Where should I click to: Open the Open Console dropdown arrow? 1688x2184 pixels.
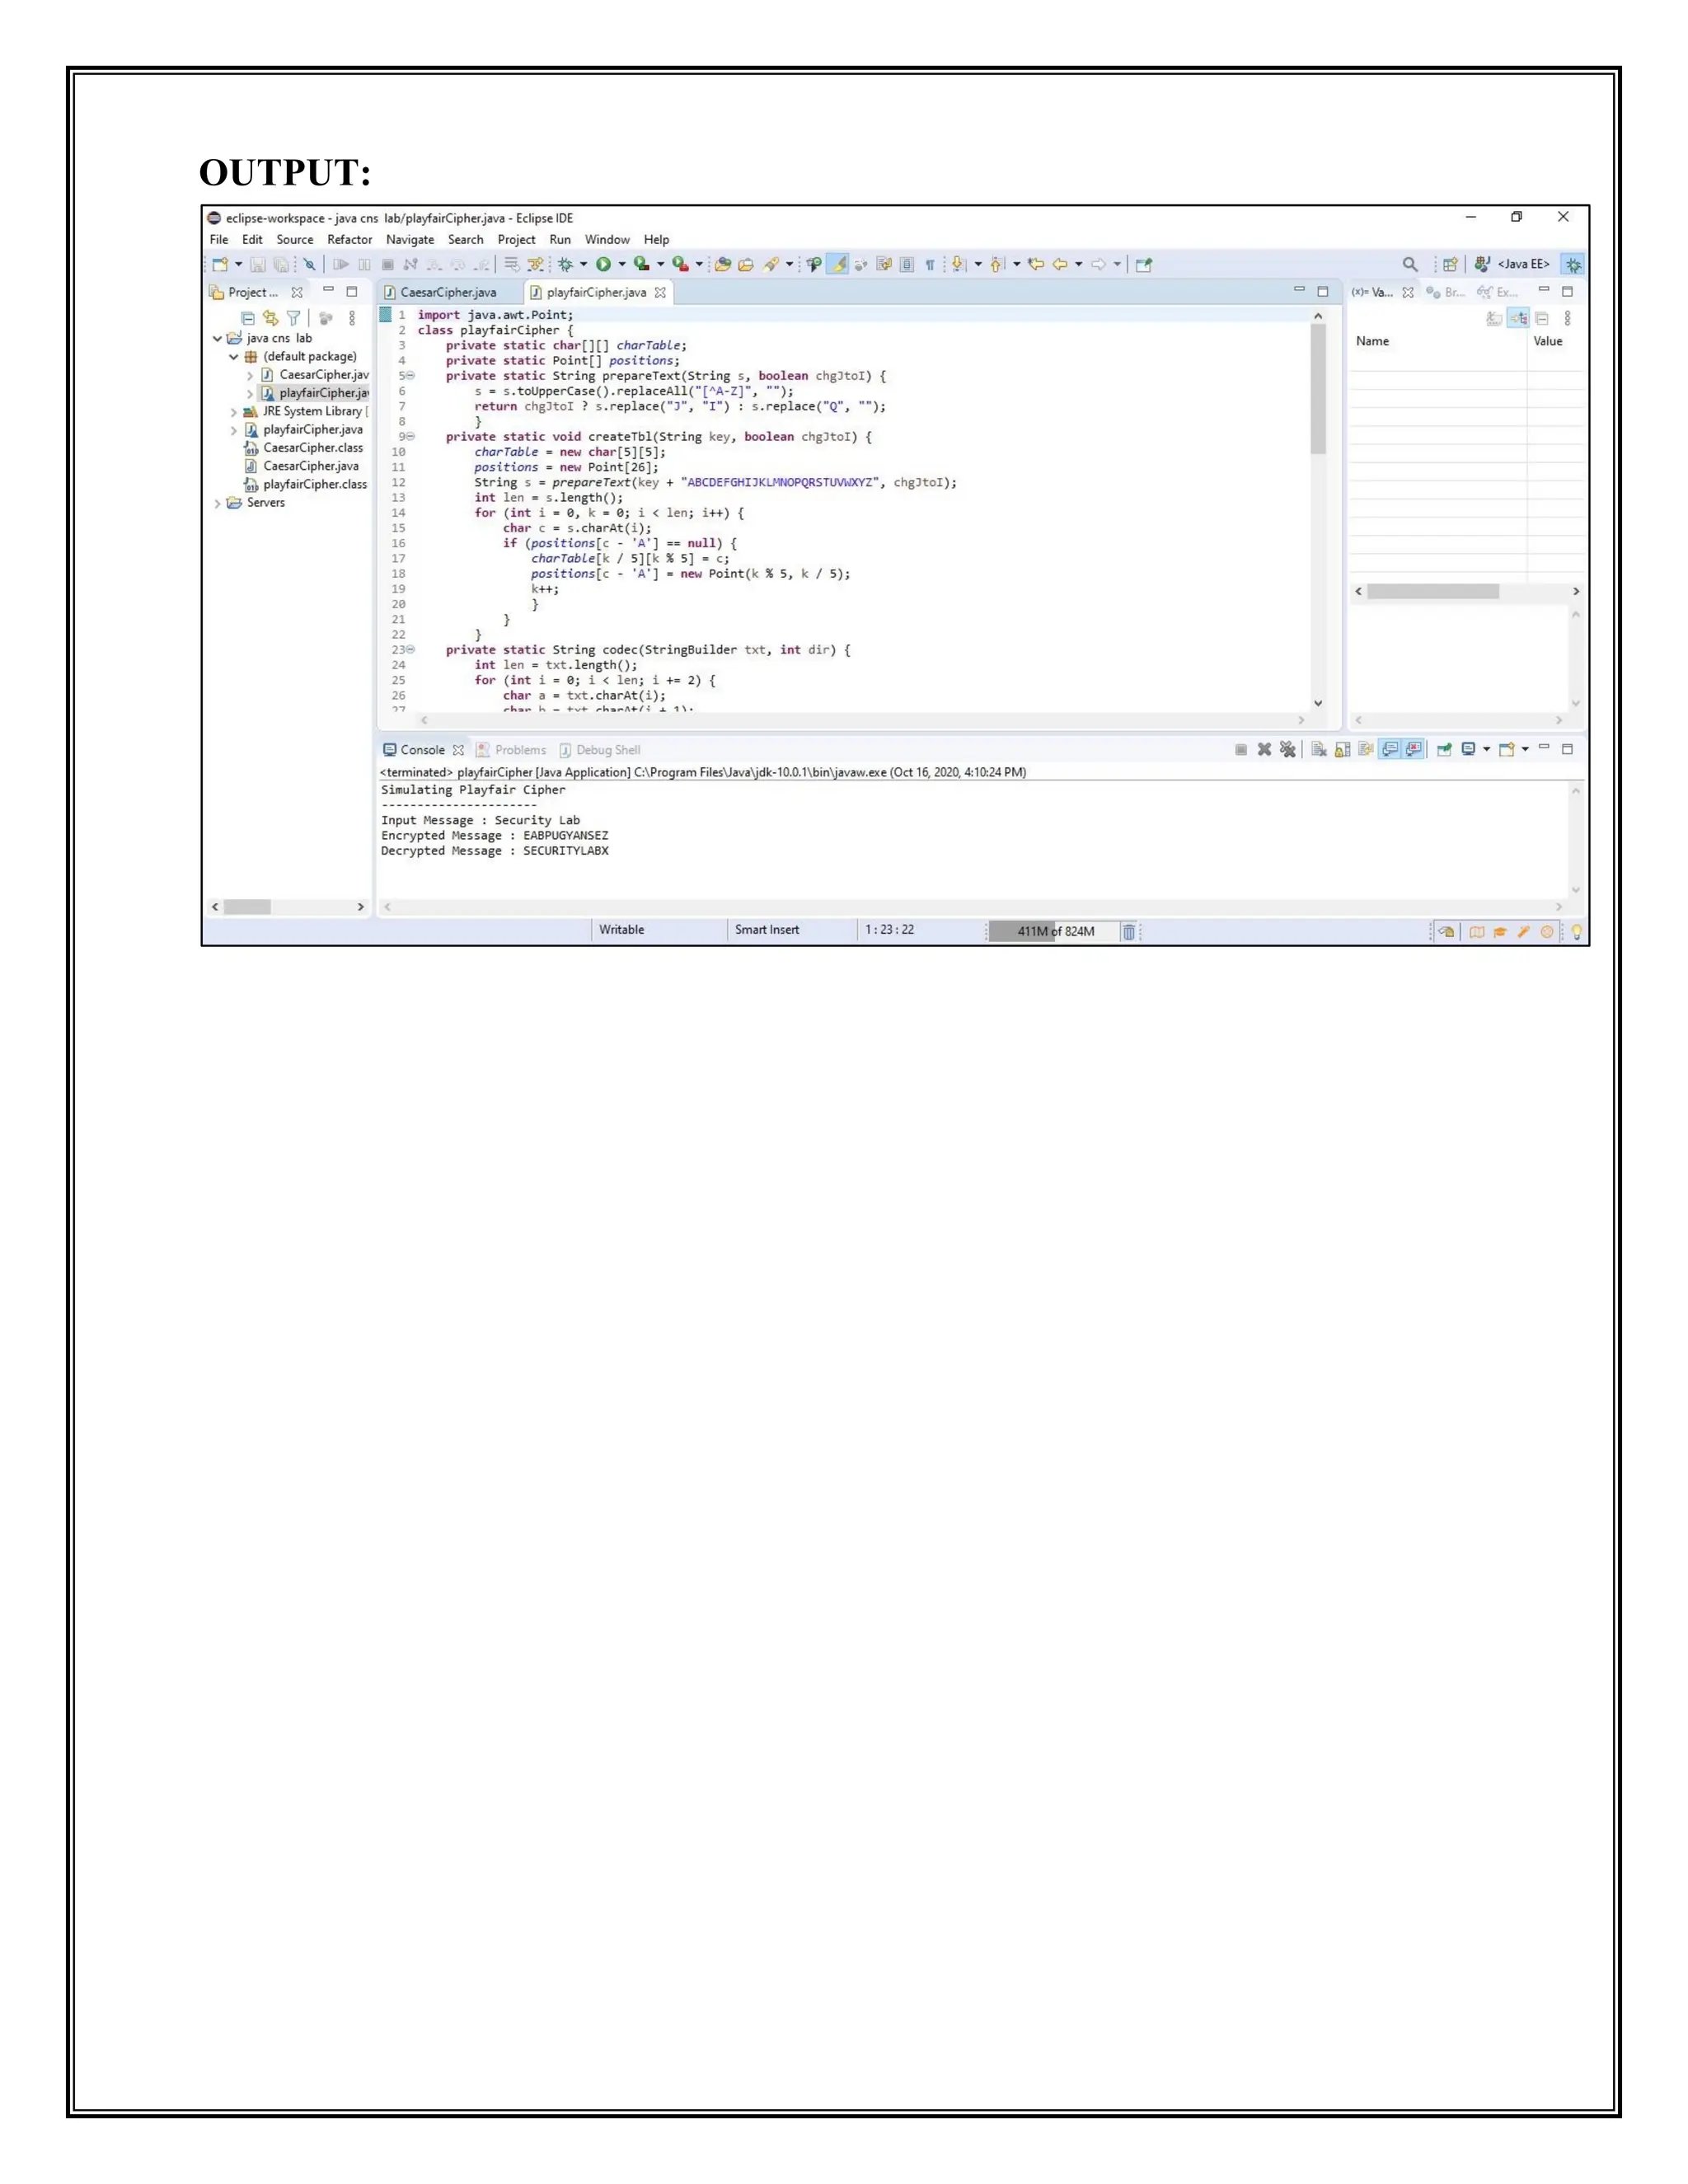1526,749
